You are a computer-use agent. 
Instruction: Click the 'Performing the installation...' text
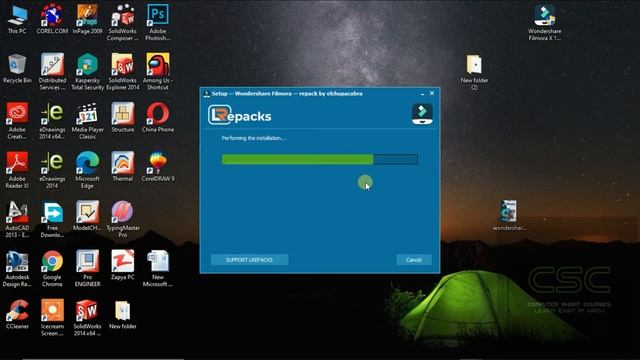(x=253, y=138)
